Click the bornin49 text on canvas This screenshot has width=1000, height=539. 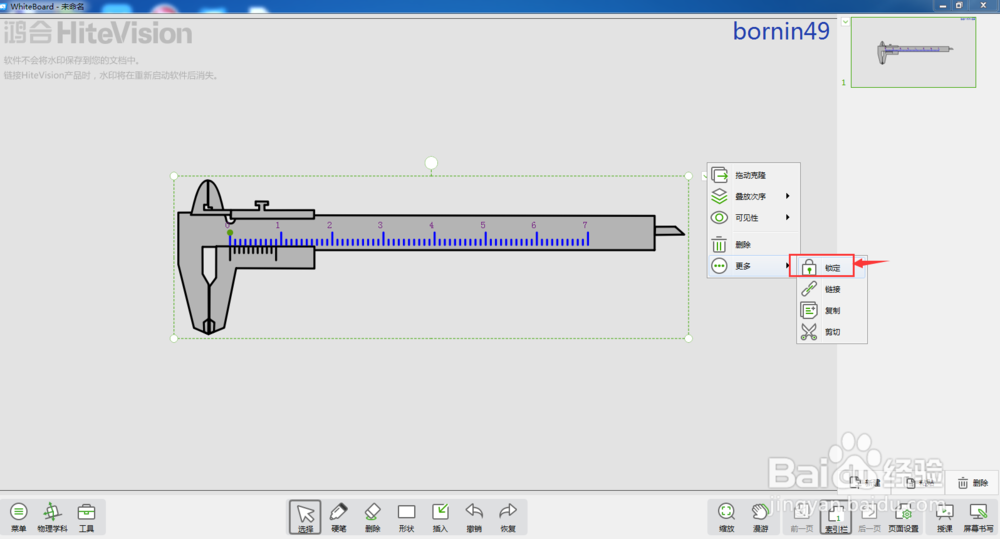coord(781,31)
